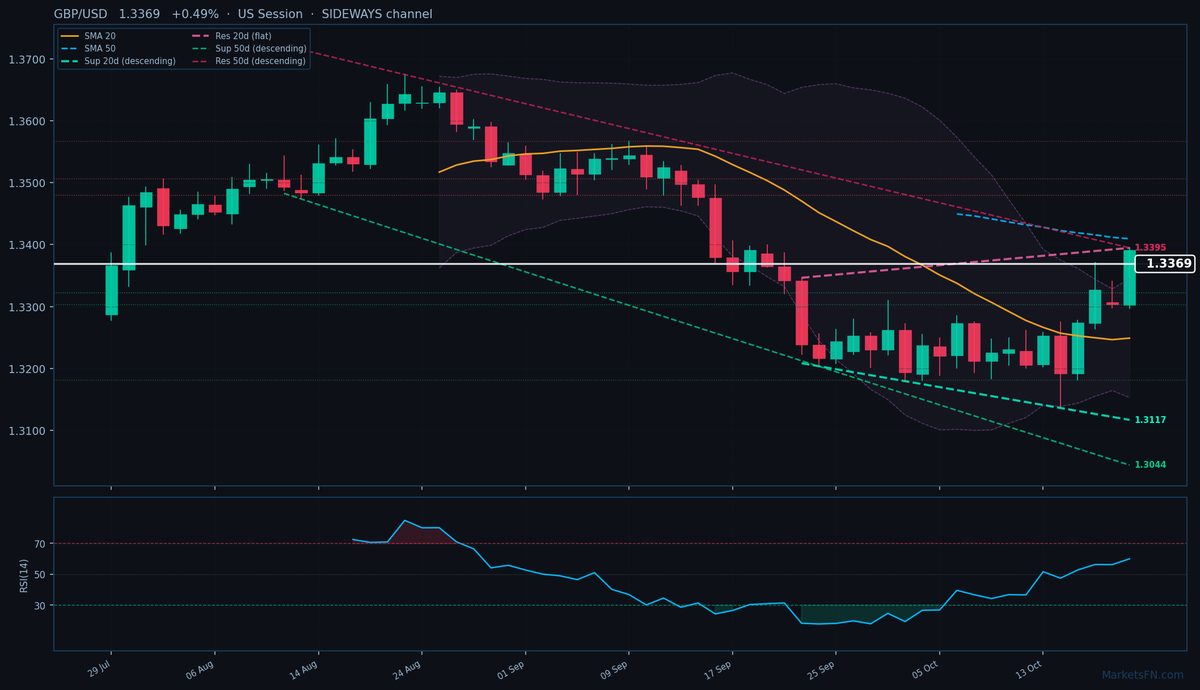Viewport: 1200px width, 690px height.
Task: Click the 17 Sep date label
Action: [x=719, y=669]
